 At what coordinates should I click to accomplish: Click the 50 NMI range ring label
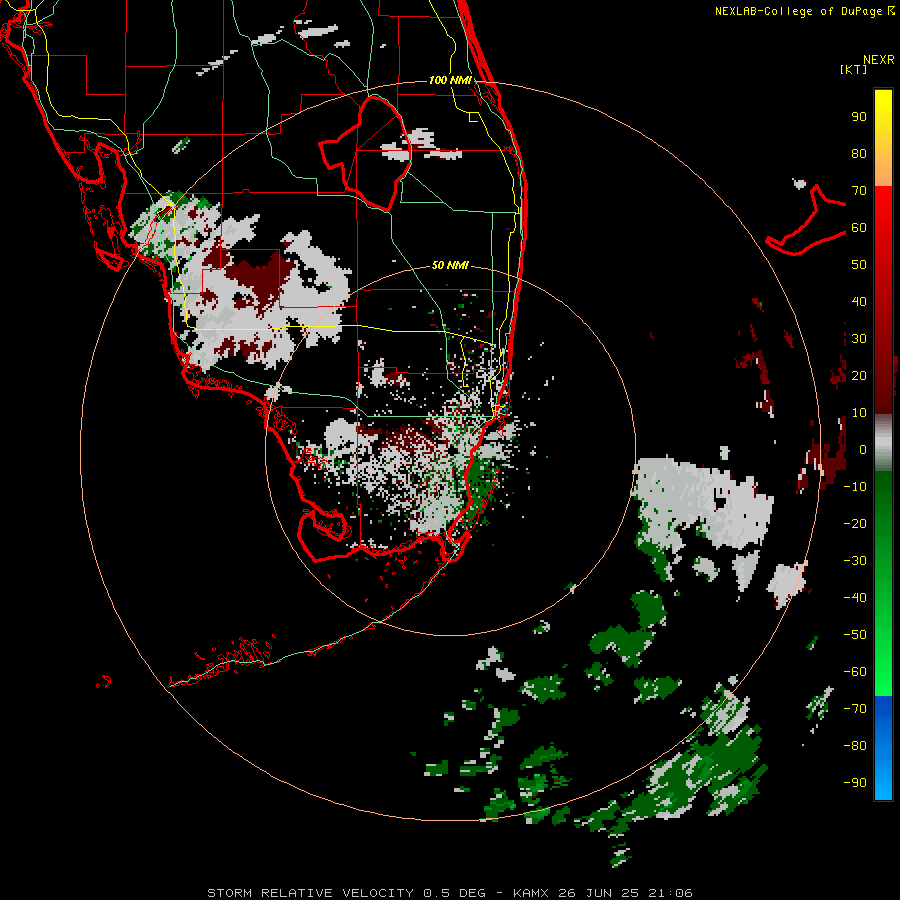pos(450,265)
